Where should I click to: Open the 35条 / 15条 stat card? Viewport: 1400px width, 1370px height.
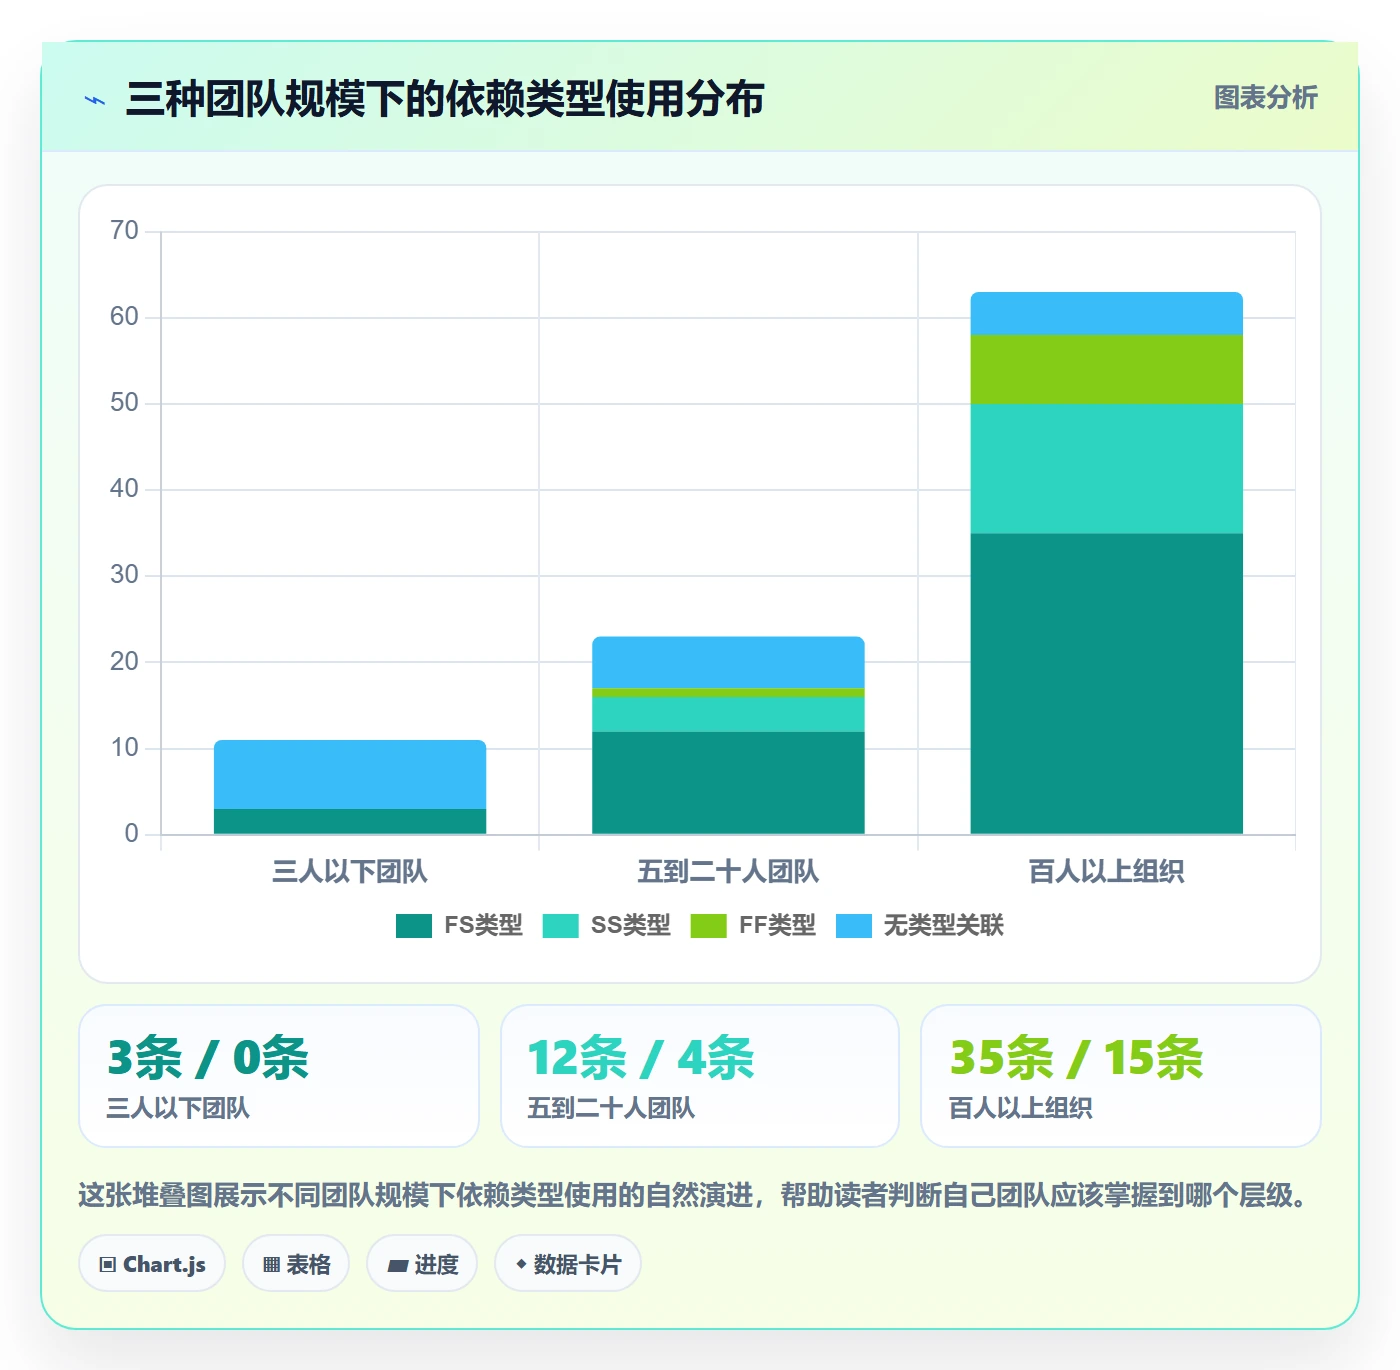tap(1121, 1076)
